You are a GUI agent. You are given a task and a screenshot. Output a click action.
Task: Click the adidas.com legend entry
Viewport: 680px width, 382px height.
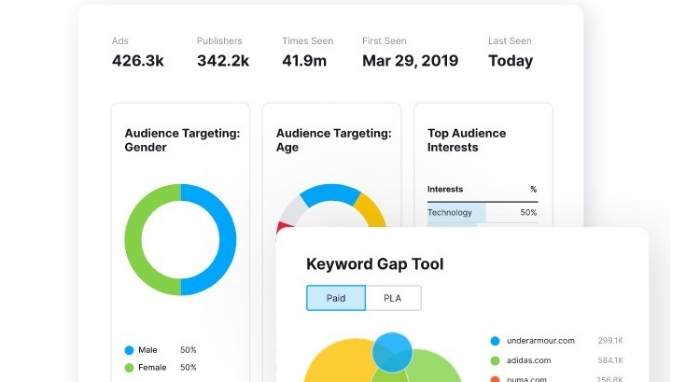pyautogui.click(x=529, y=360)
